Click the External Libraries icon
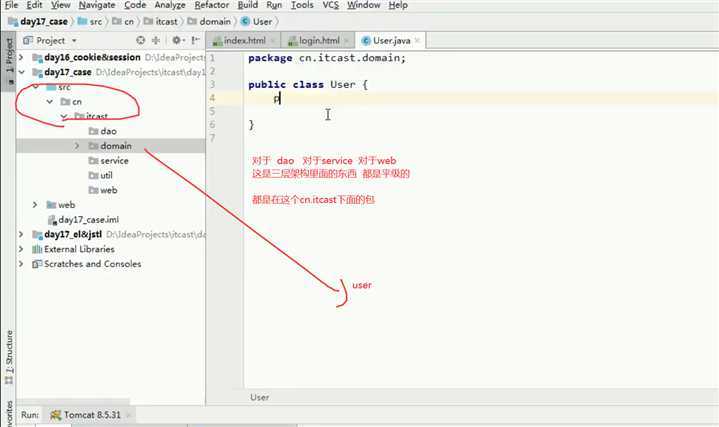Screen dimensions: 719x427 [37, 249]
